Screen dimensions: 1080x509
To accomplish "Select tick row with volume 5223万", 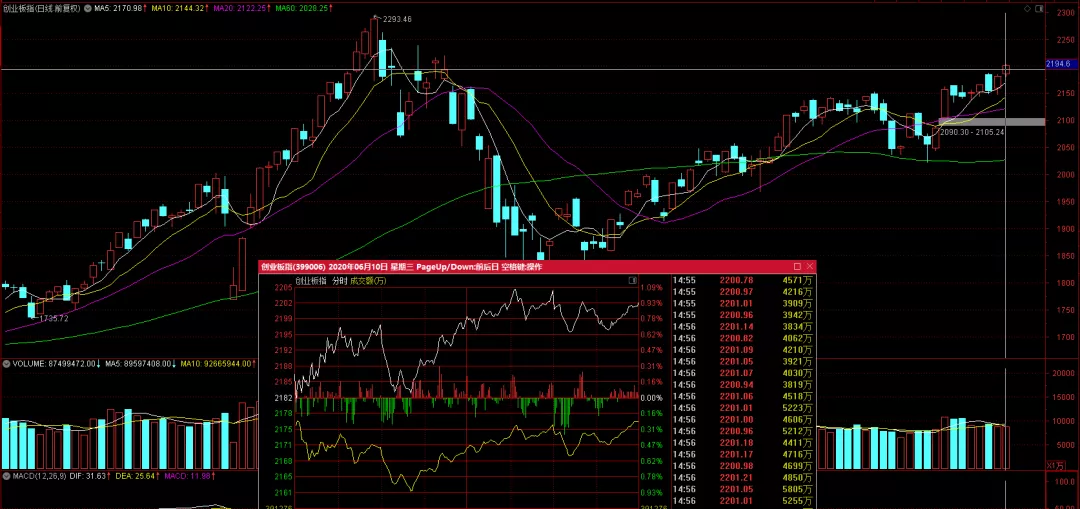I will (743, 408).
